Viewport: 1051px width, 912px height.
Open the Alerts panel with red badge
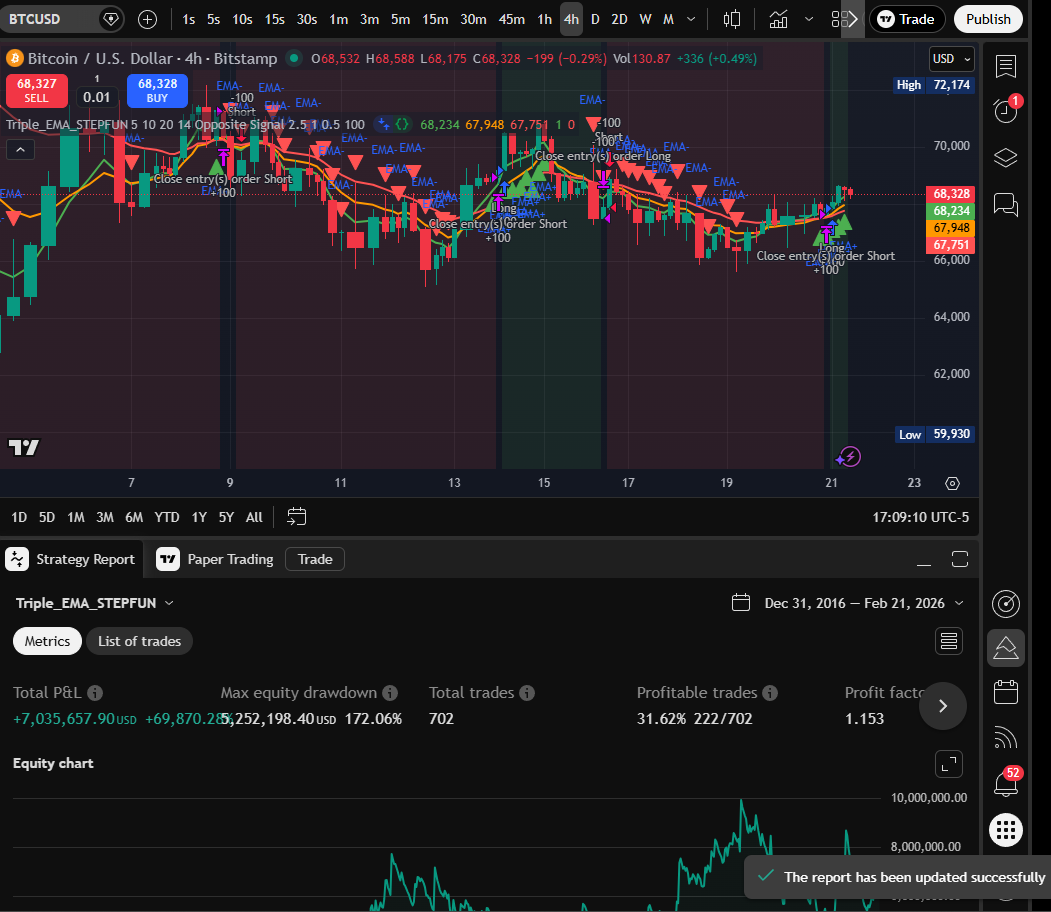(x=1006, y=111)
